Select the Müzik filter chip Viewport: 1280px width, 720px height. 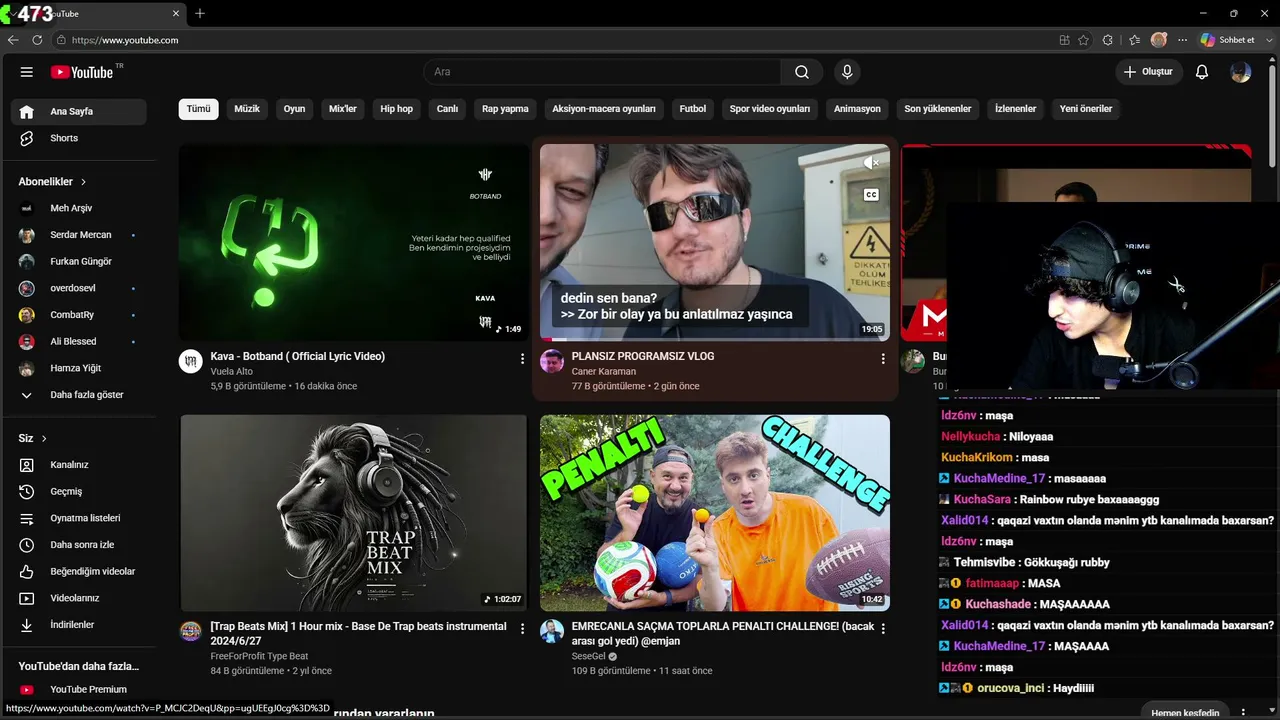[247, 109]
